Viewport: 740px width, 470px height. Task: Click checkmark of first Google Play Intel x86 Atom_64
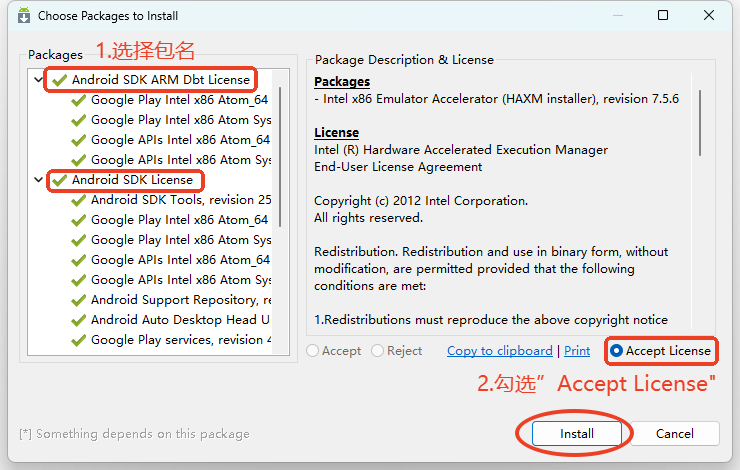coord(78,100)
